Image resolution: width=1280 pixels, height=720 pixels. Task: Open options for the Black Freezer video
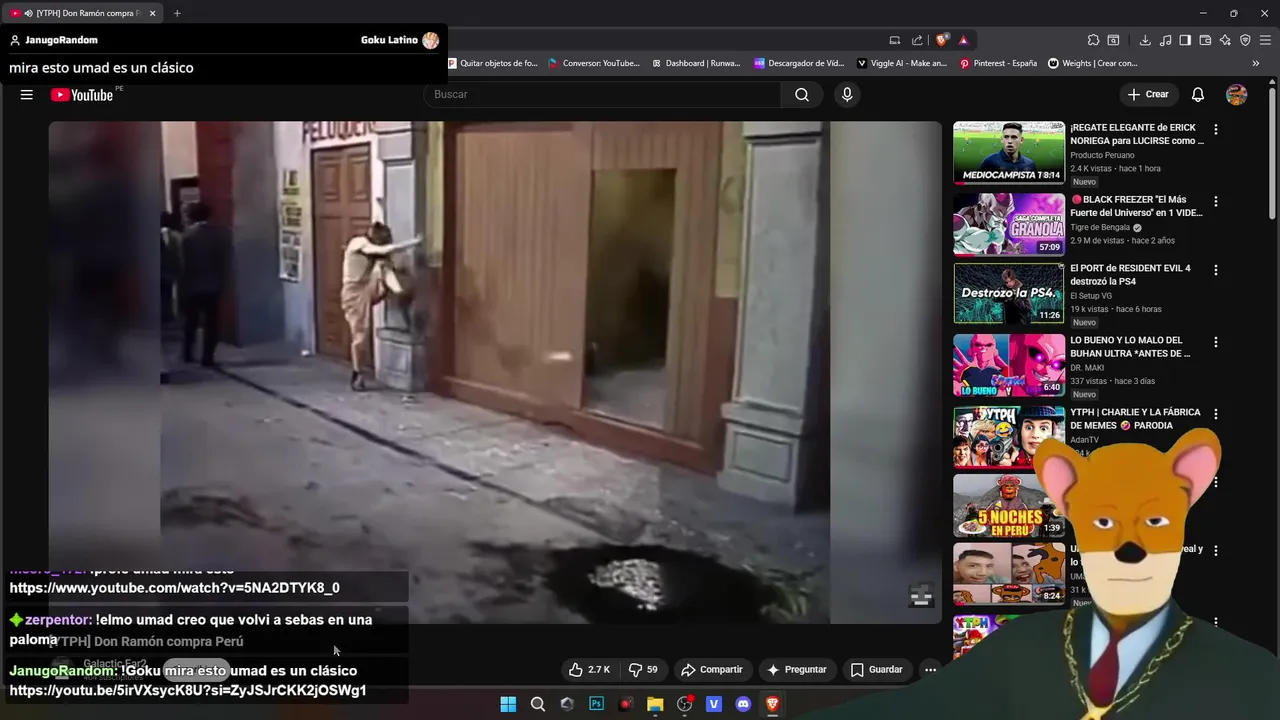(1216, 202)
